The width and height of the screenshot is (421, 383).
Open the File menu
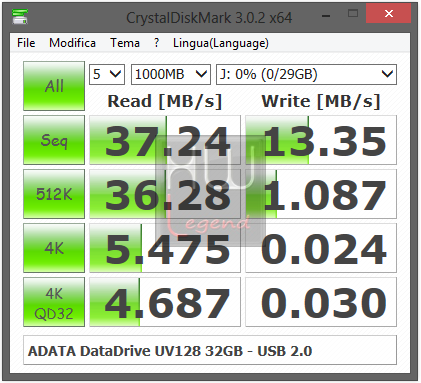[26, 43]
